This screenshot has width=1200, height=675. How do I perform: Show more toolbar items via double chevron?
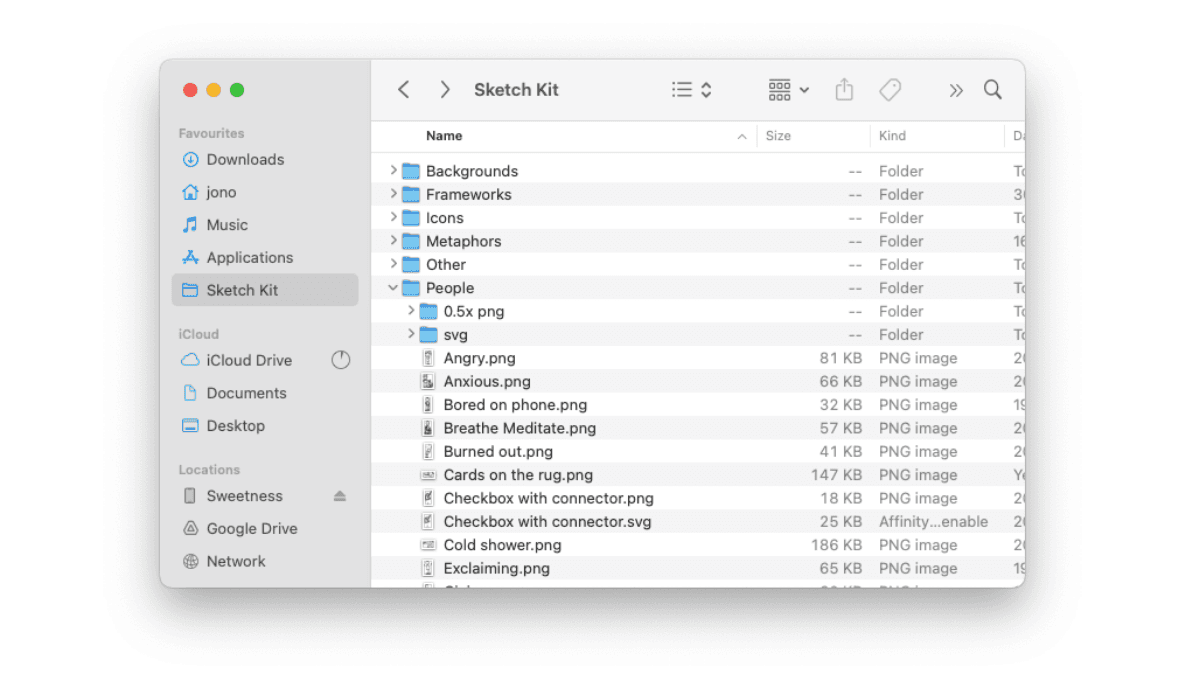[956, 90]
